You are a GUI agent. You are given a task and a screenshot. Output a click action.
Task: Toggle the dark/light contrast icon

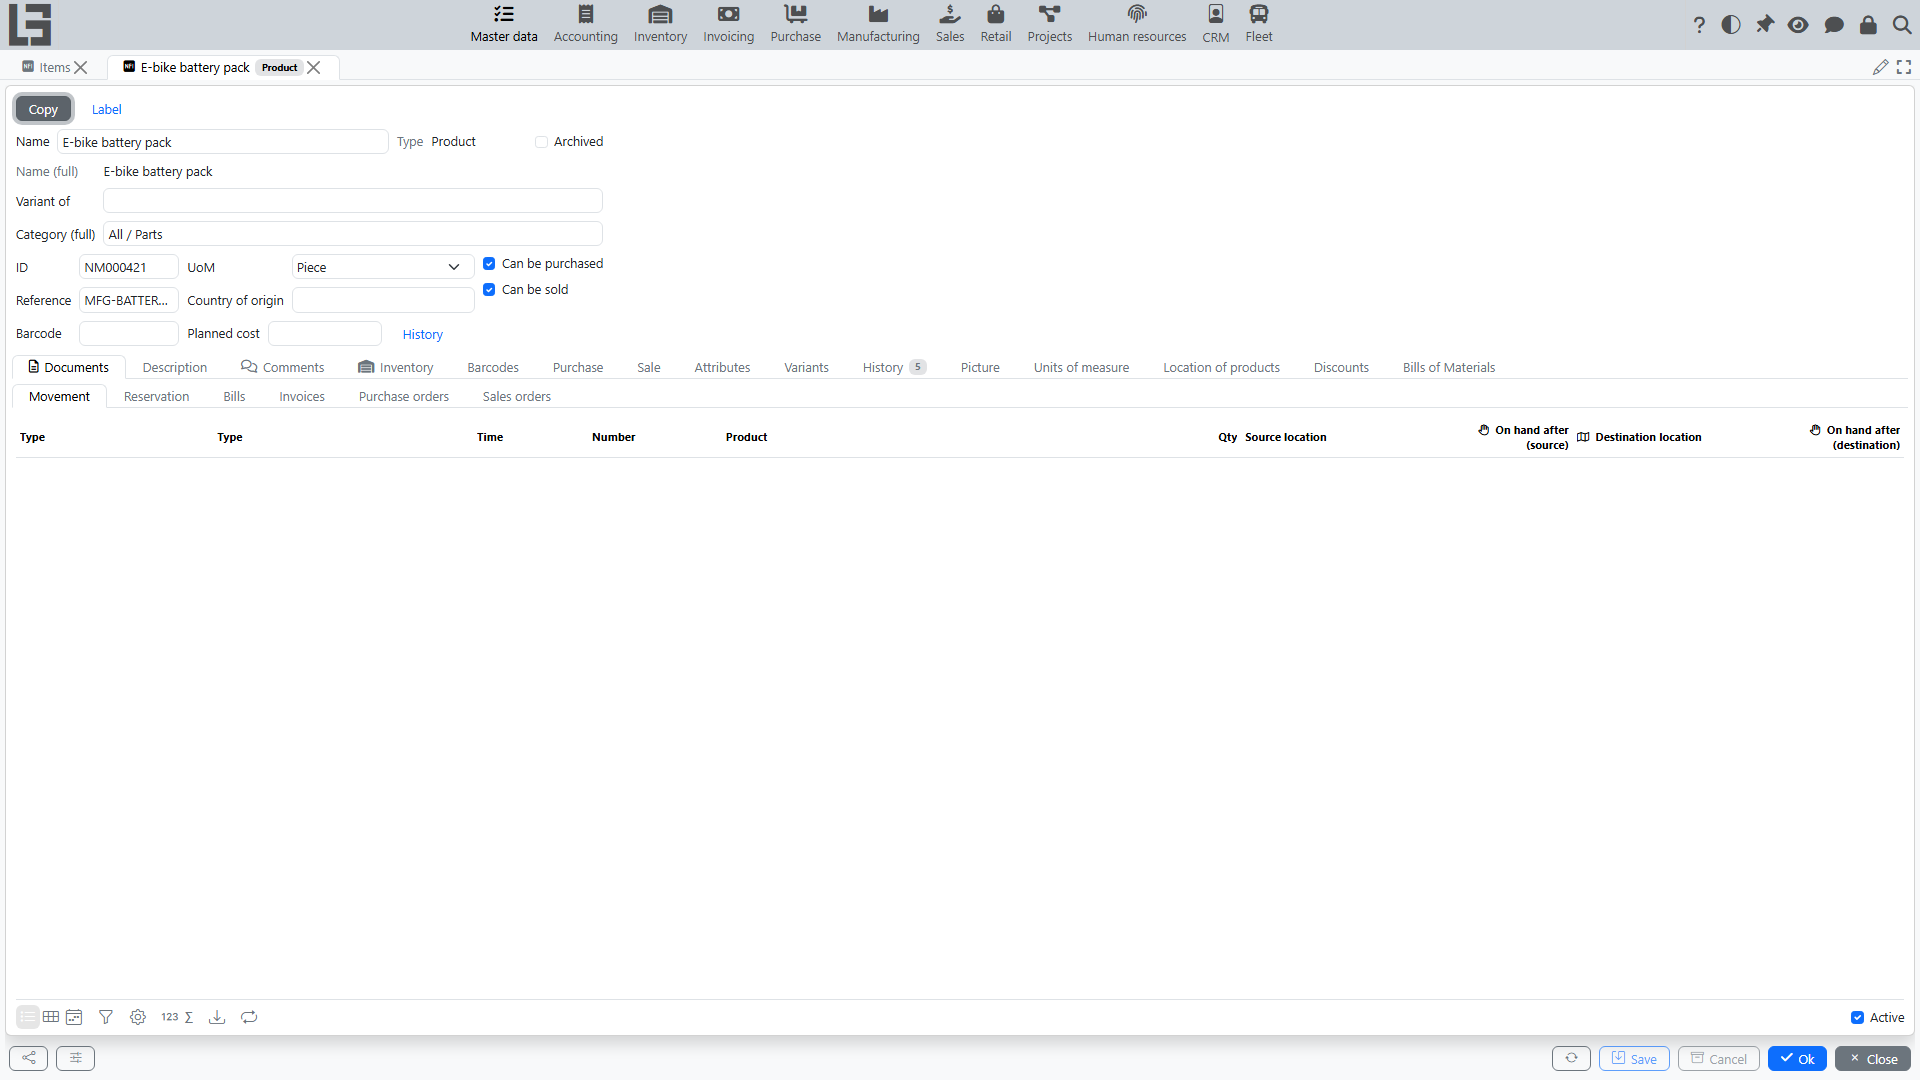click(x=1731, y=25)
